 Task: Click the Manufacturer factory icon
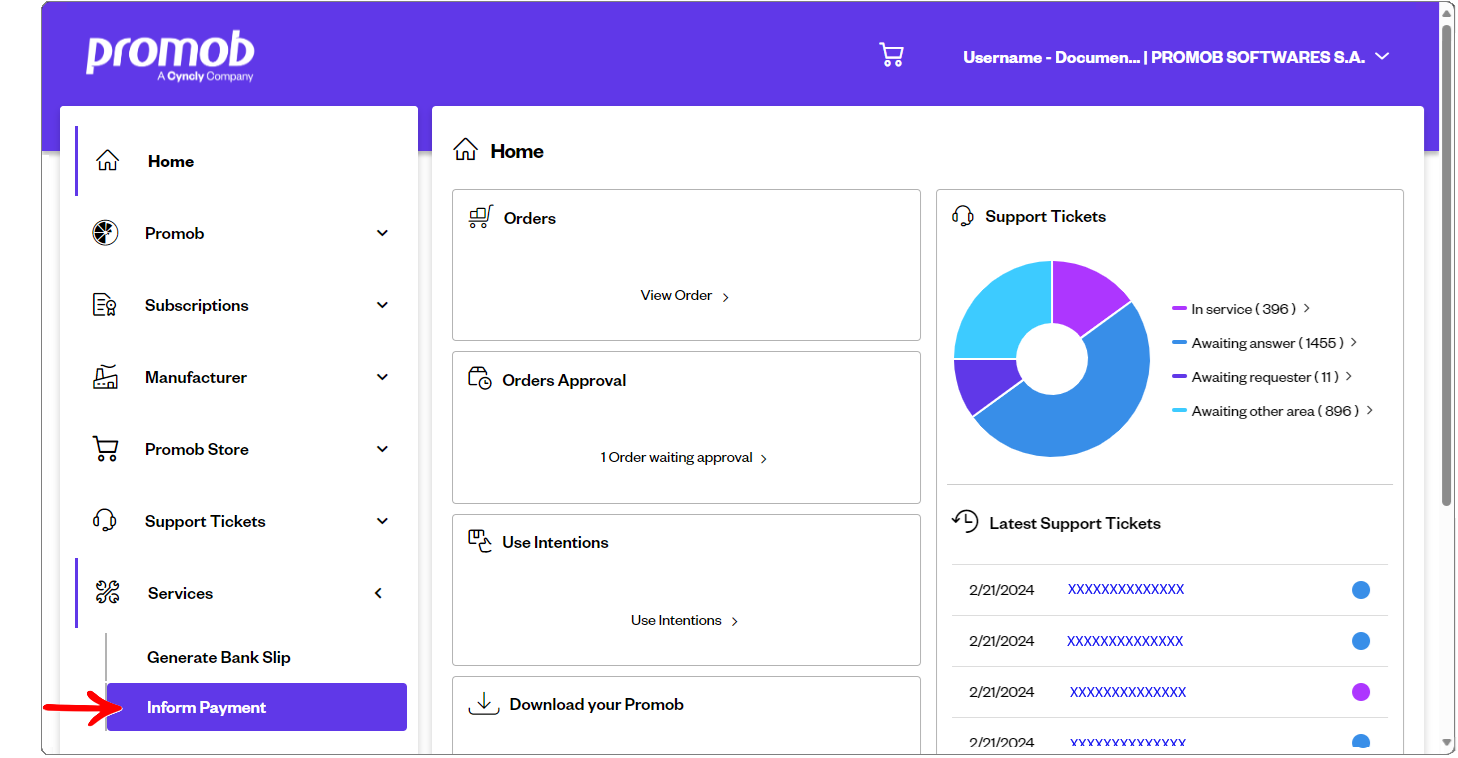pos(105,377)
